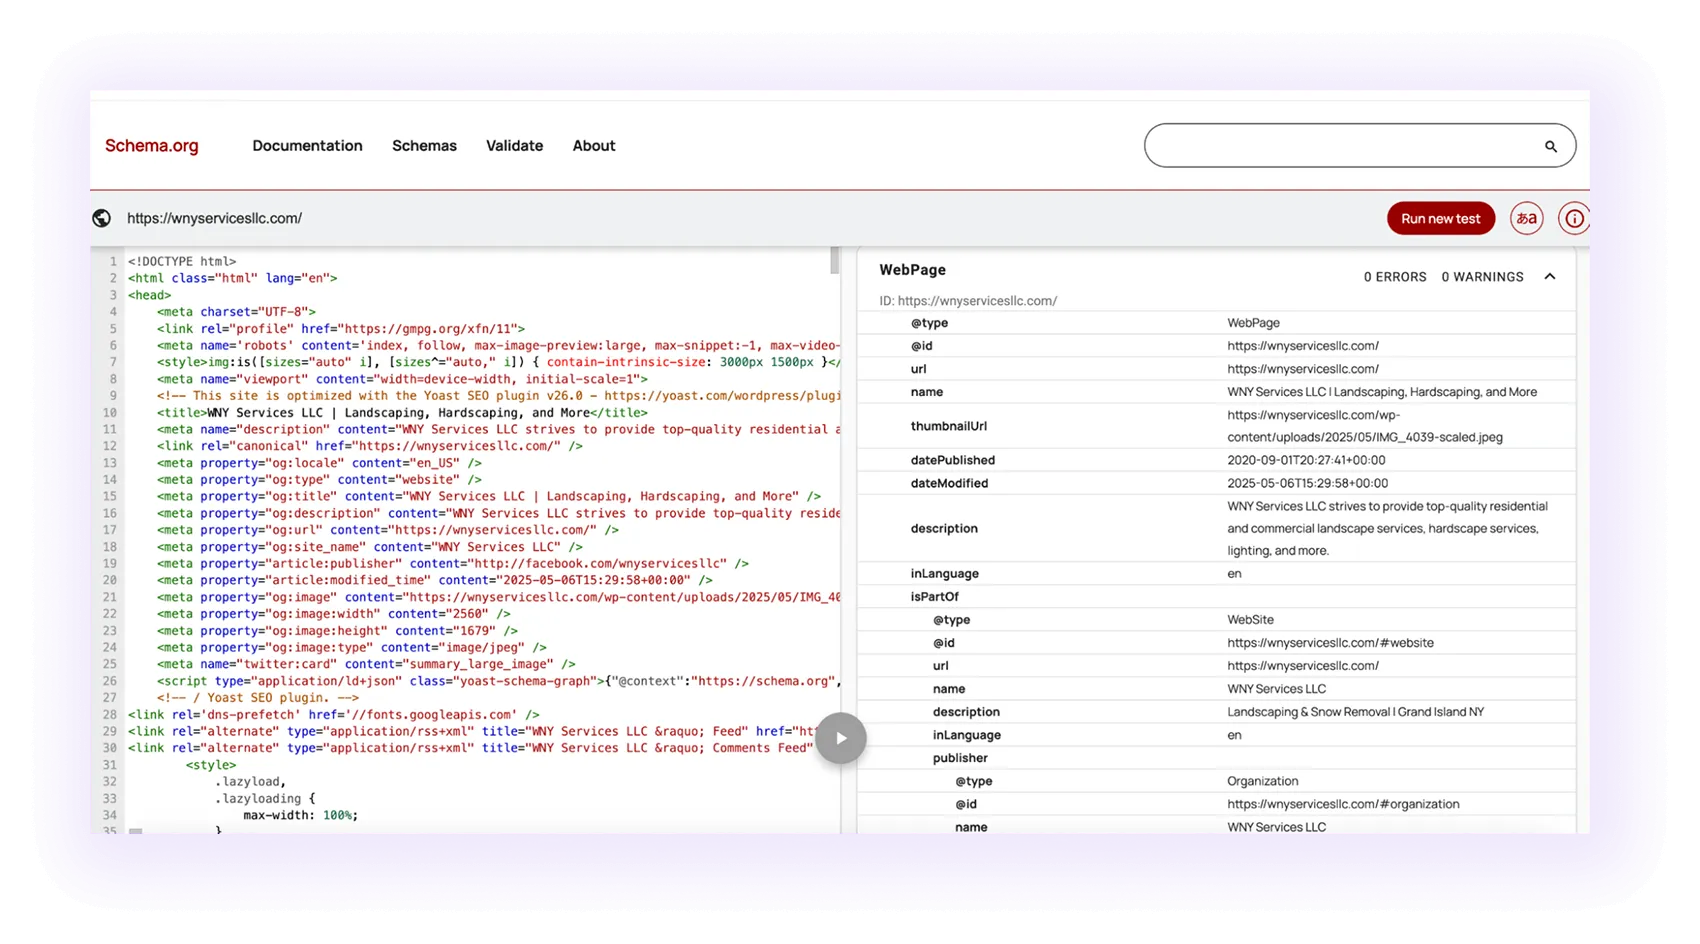Click the isPartOf property row
1700x944 pixels.
tap(1216, 597)
